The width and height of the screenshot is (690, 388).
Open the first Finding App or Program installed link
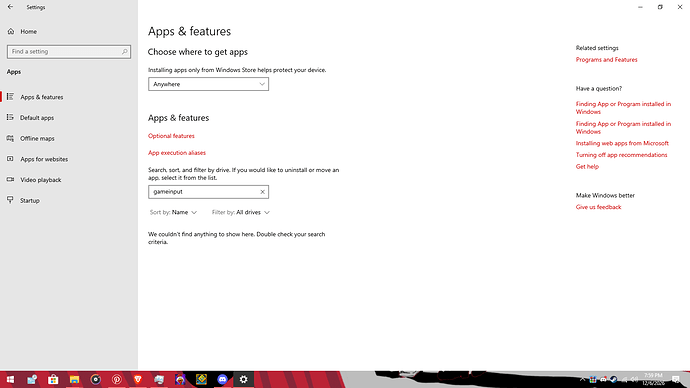click(623, 108)
